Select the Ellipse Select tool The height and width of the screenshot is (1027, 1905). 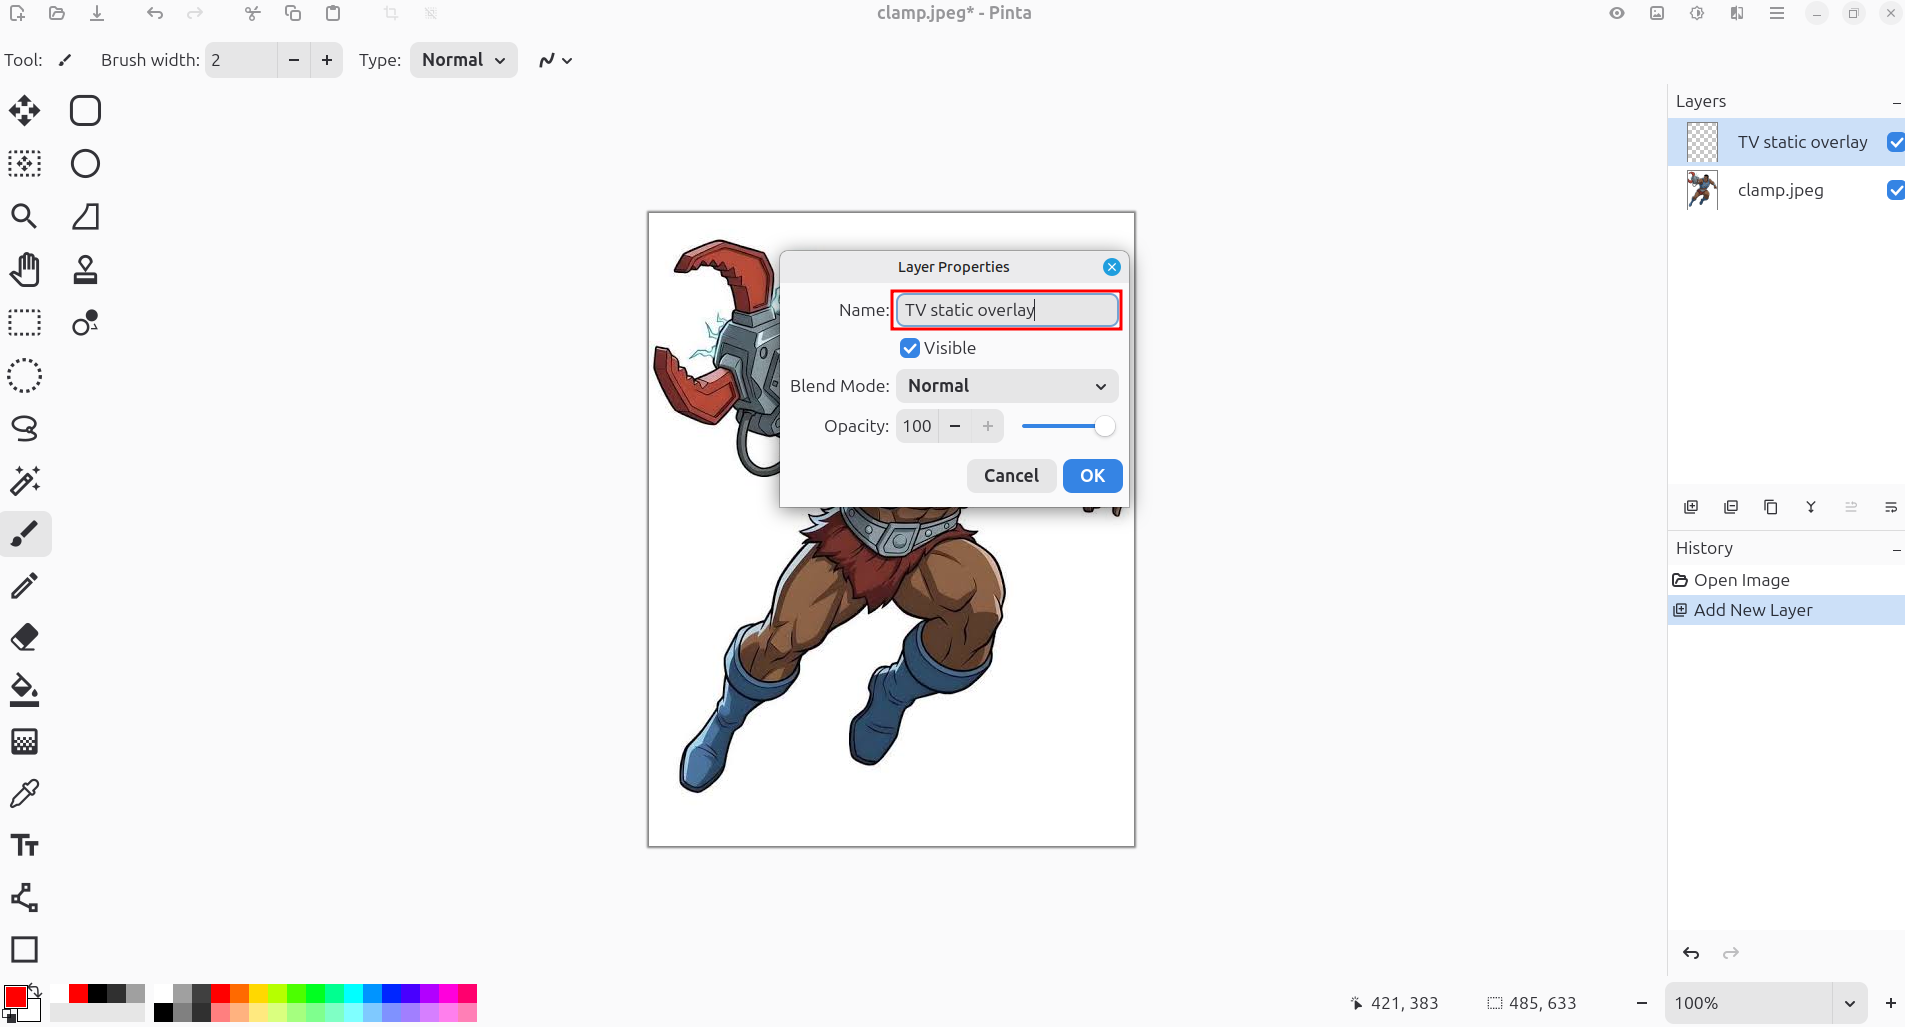(x=25, y=376)
